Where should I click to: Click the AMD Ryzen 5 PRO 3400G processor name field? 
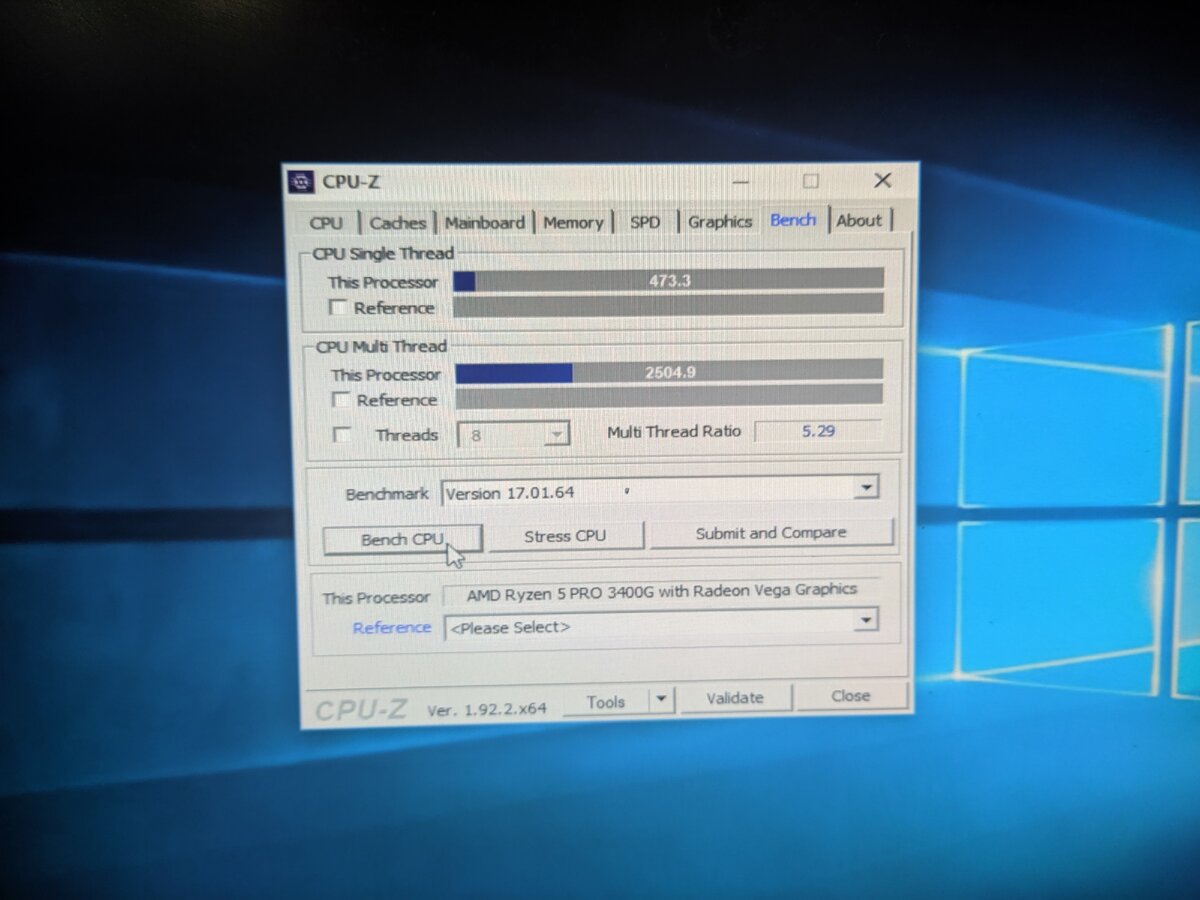pos(661,590)
